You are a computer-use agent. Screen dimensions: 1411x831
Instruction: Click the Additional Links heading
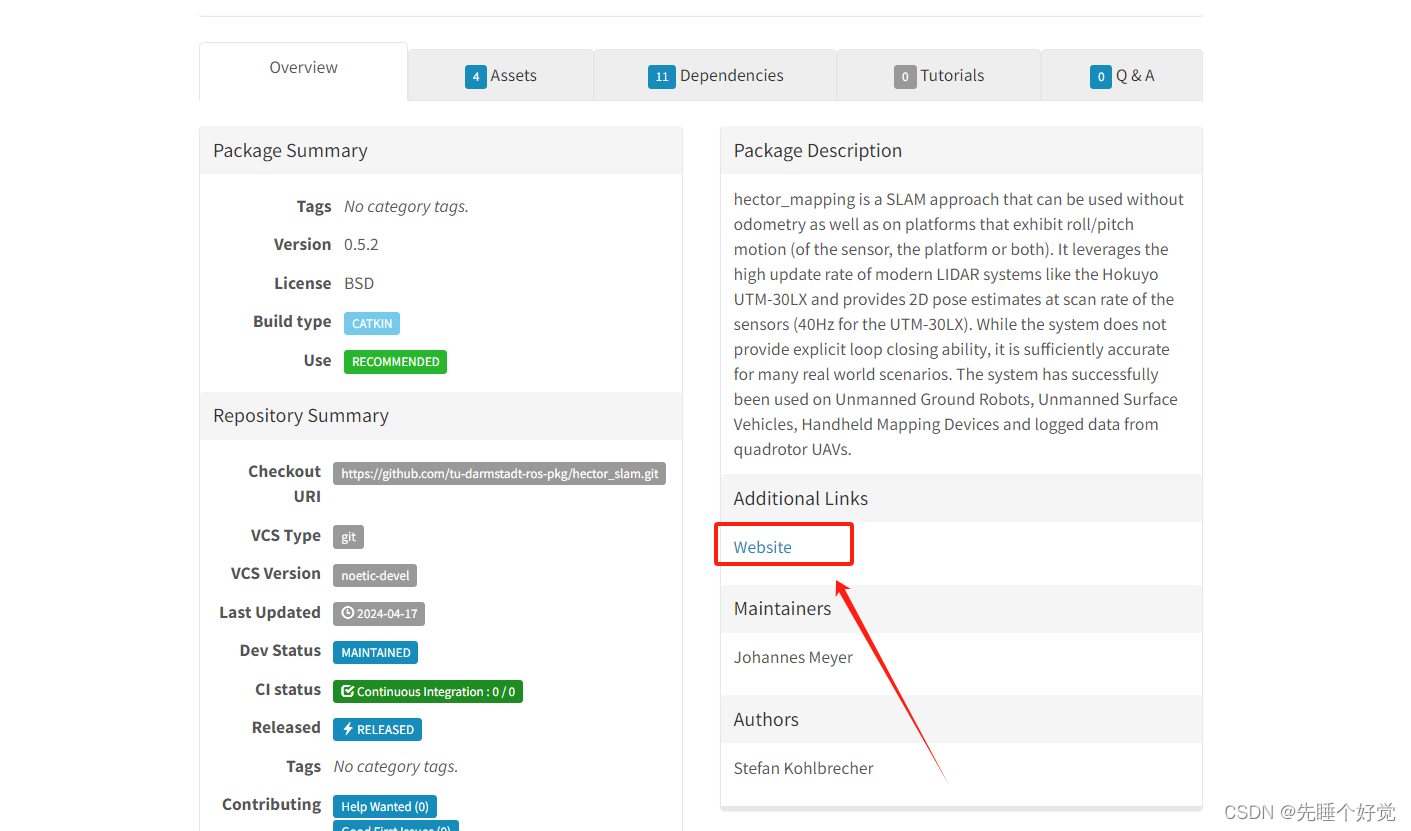point(801,498)
